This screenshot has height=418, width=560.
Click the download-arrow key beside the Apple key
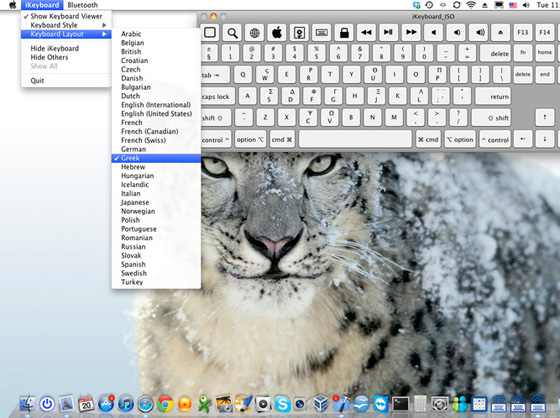pyautogui.click(x=299, y=33)
